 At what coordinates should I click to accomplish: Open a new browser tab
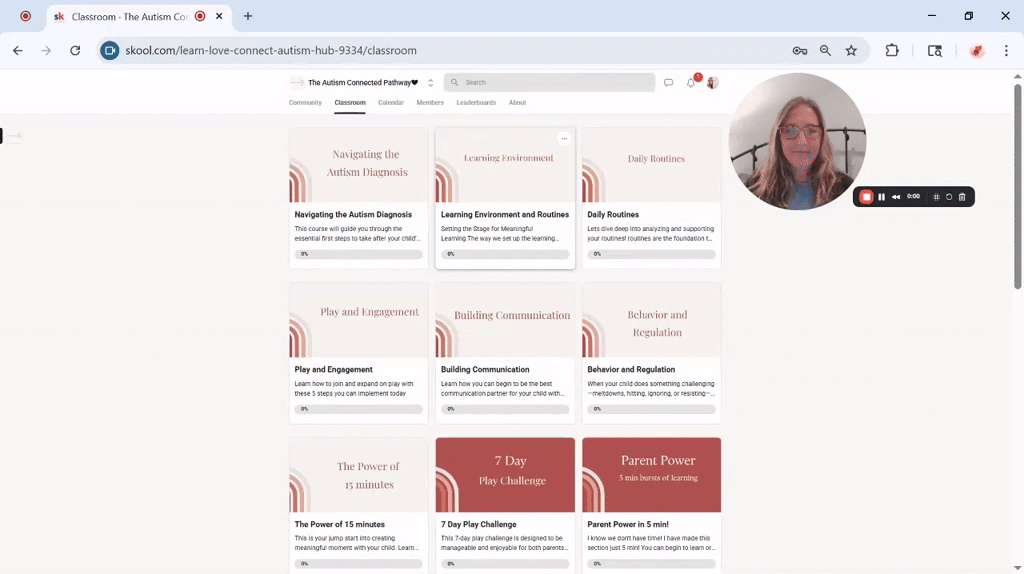point(248,16)
